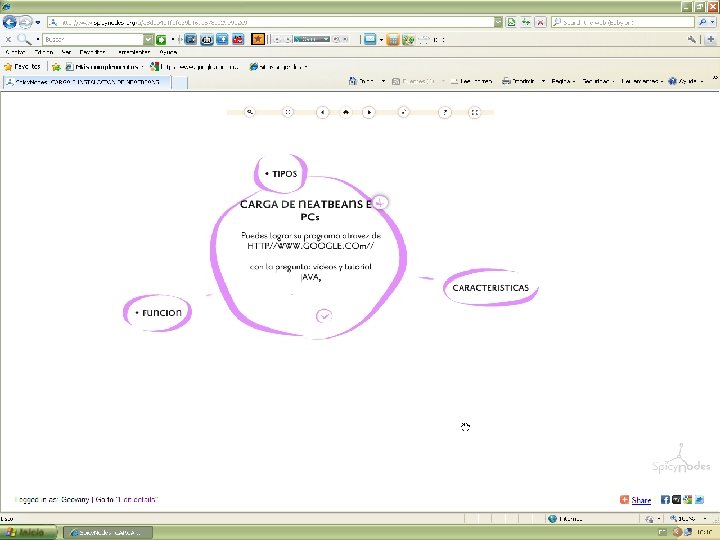Open the recent pages dropdown beside Forward
Screen dimensions: 720x540
click(x=38, y=22)
